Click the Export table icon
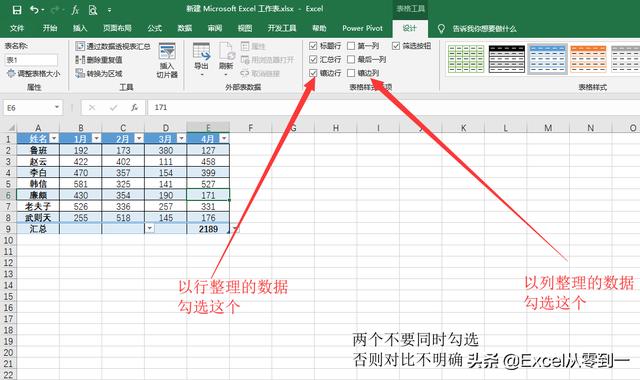The width and height of the screenshot is (640, 380). pos(201,51)
